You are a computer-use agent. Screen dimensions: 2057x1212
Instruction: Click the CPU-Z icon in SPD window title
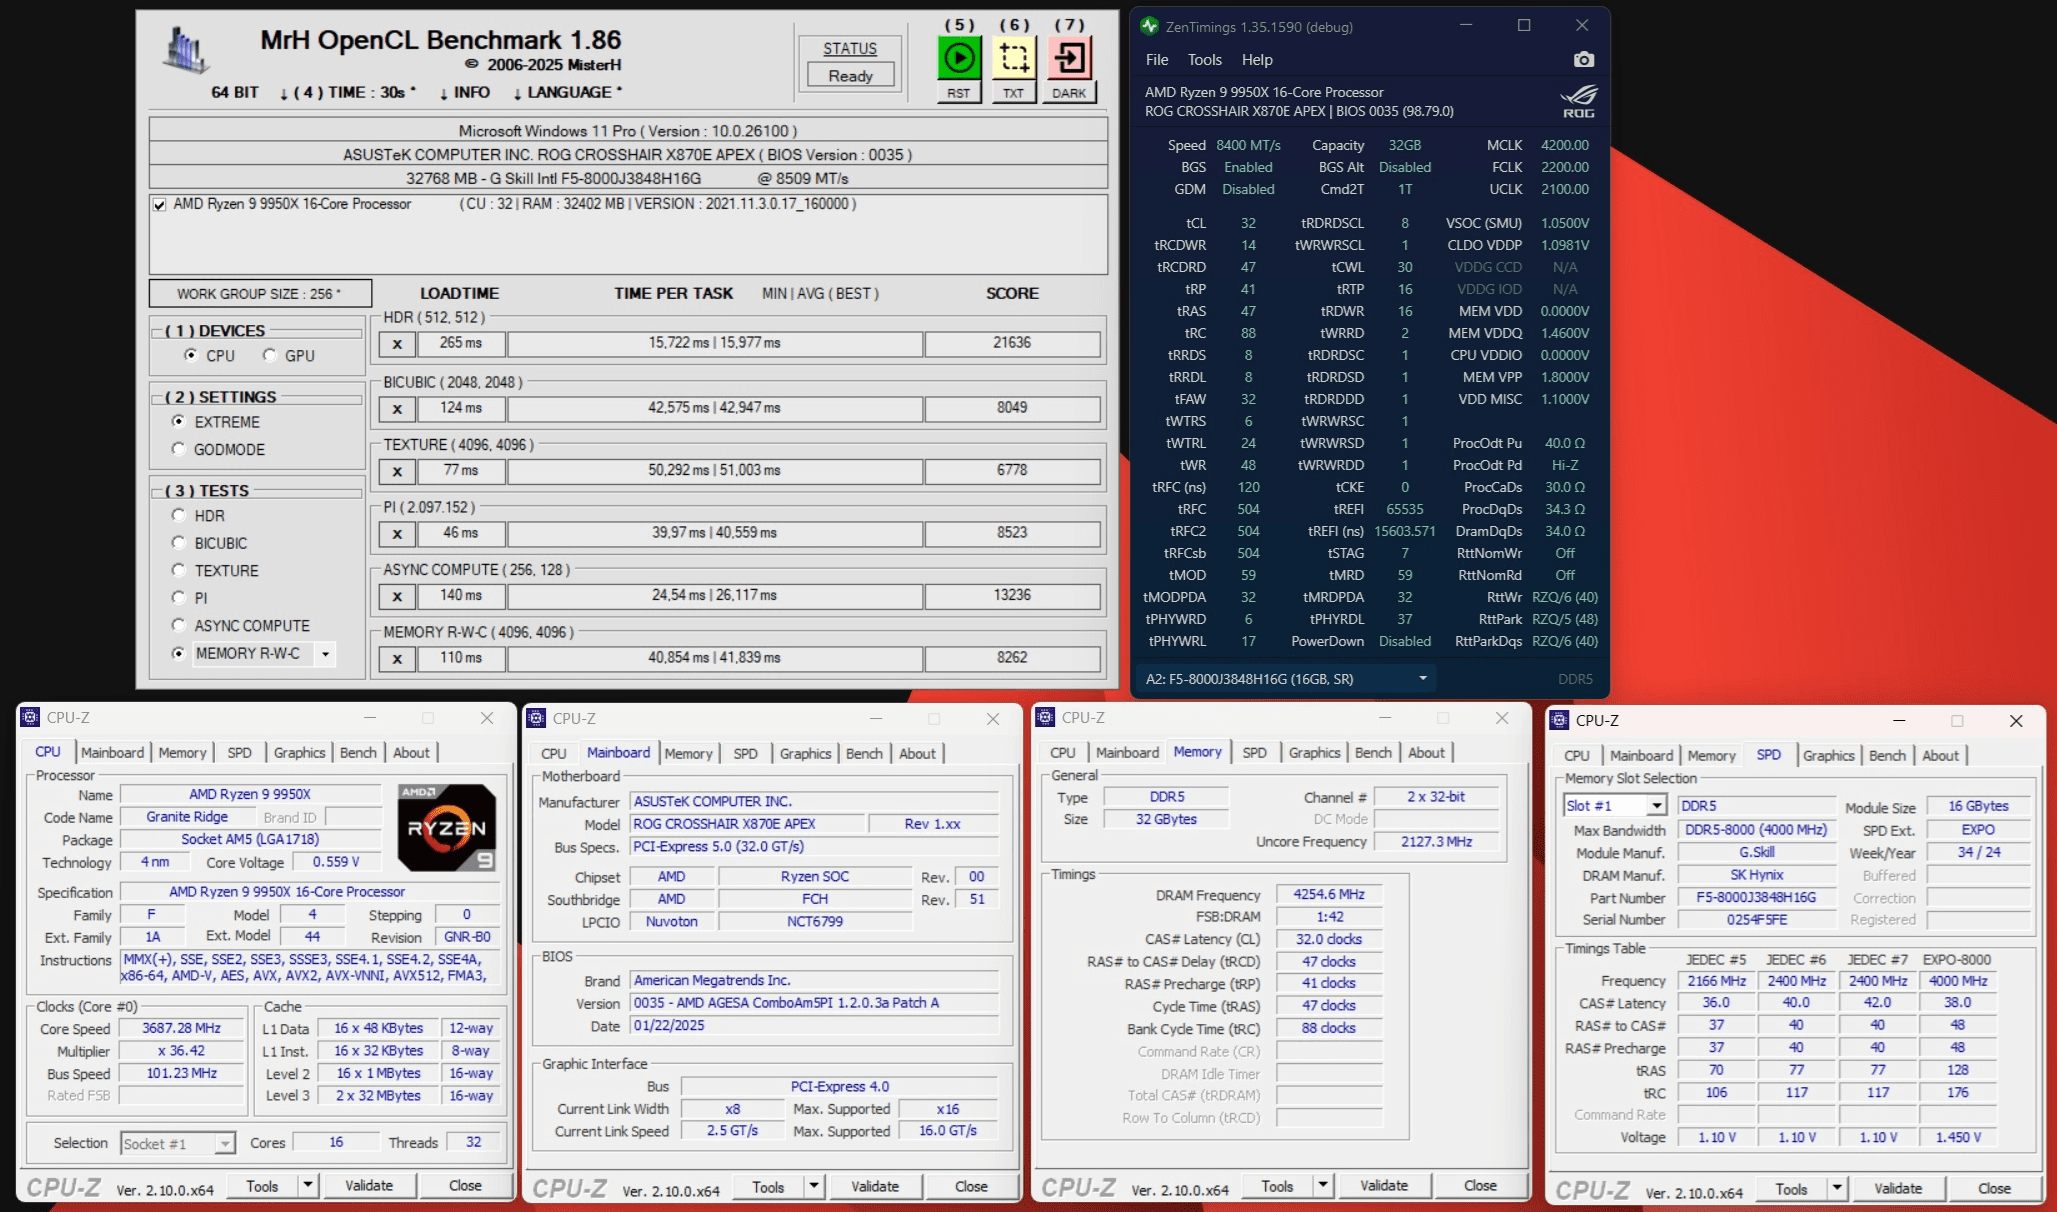click(1559, 720)
